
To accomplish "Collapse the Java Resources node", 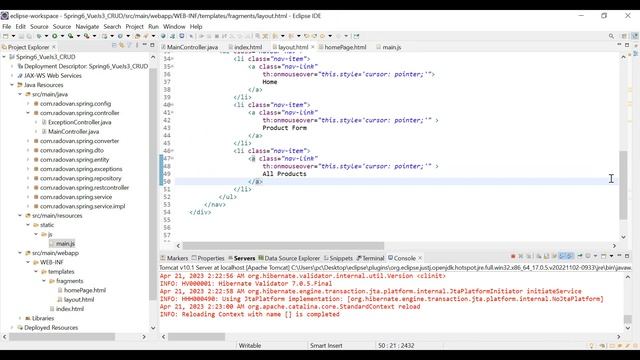I will coord(12,85).
